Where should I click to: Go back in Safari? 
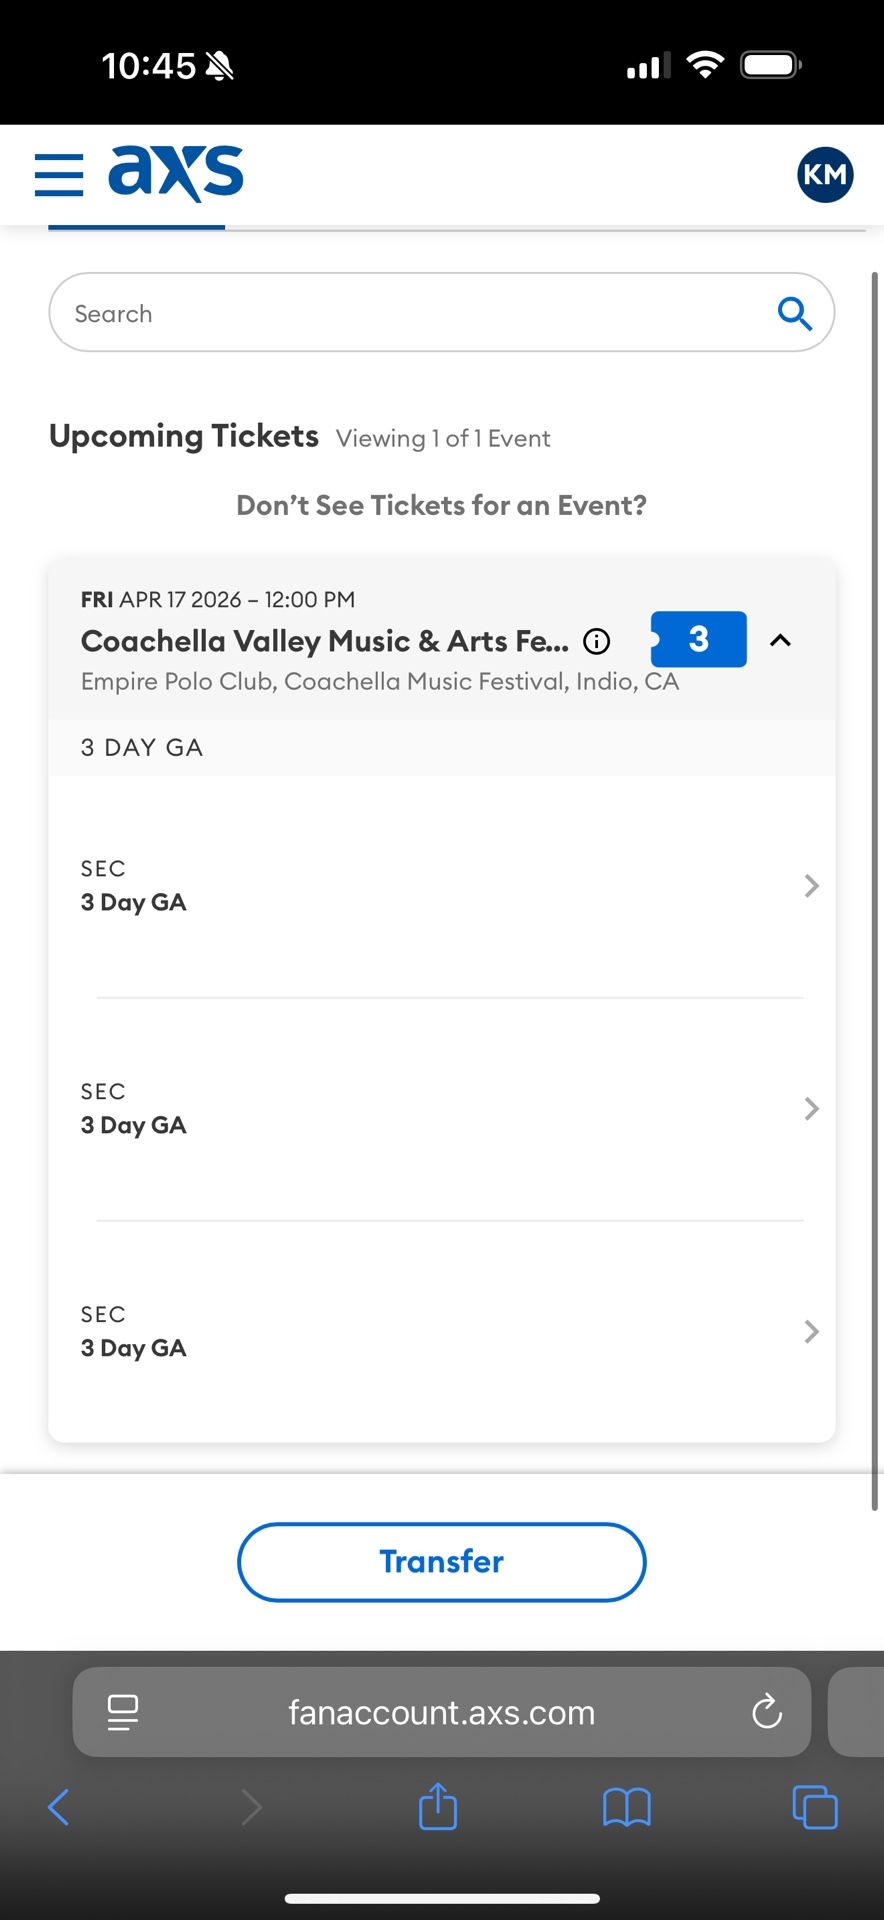pyautogui.click(x=59, y=1807)
